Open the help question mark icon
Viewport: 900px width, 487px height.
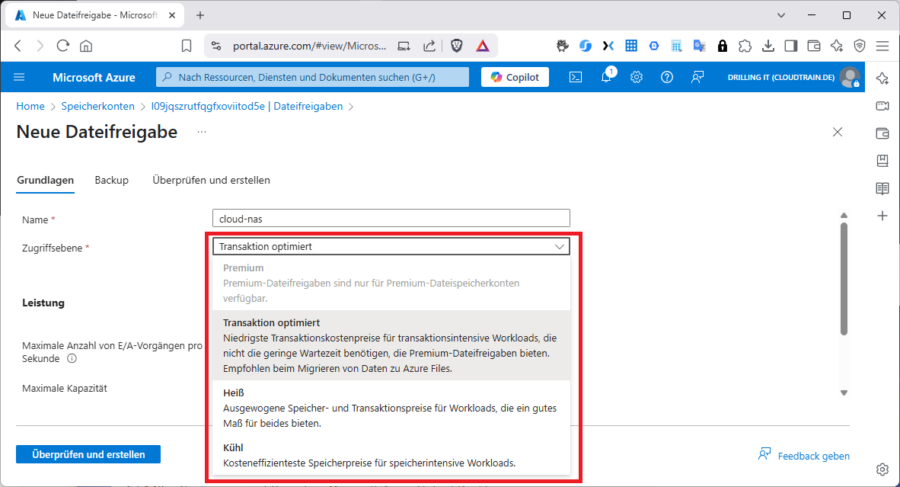click(667, 77)
